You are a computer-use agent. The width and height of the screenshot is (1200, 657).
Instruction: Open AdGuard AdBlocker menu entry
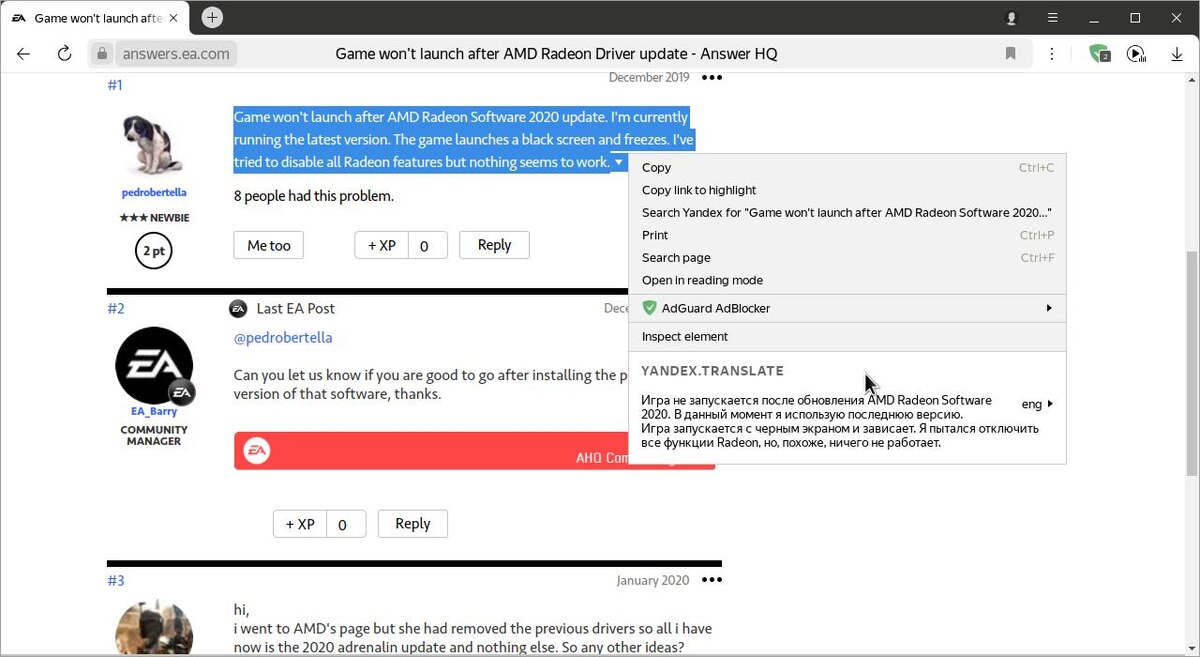847,308
